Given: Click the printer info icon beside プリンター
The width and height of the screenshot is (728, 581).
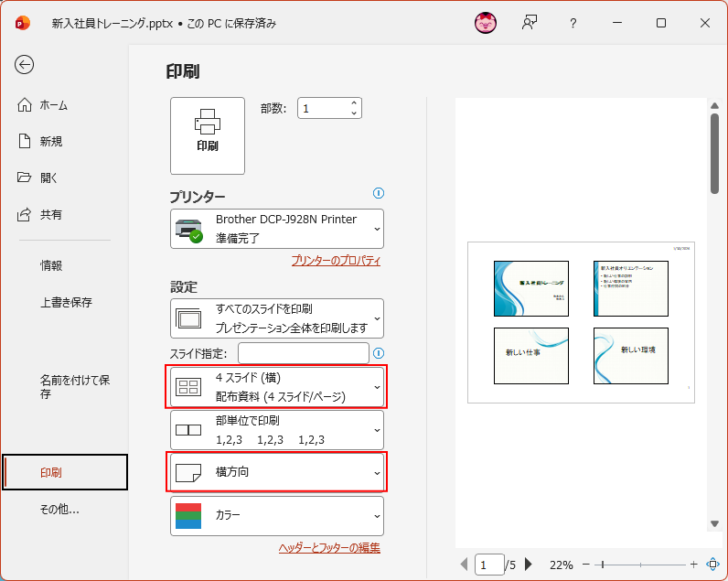Looking at the screenshot, I should (x=378, y=193).
